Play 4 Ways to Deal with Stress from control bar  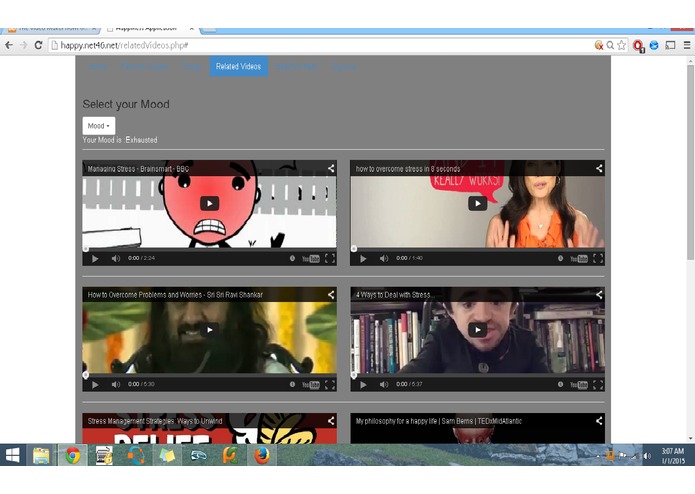(363, 385)
